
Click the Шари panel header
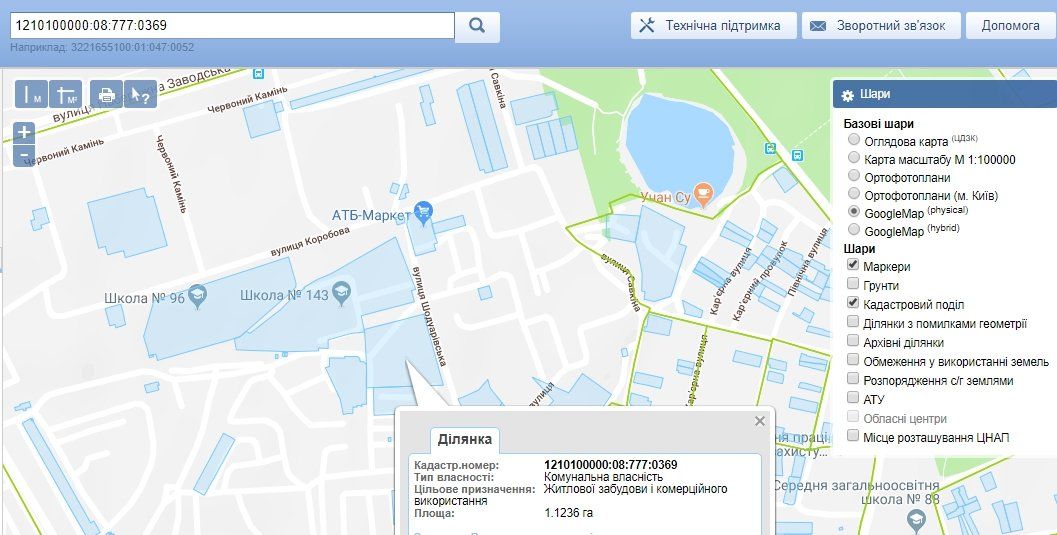tap(944, 94)
